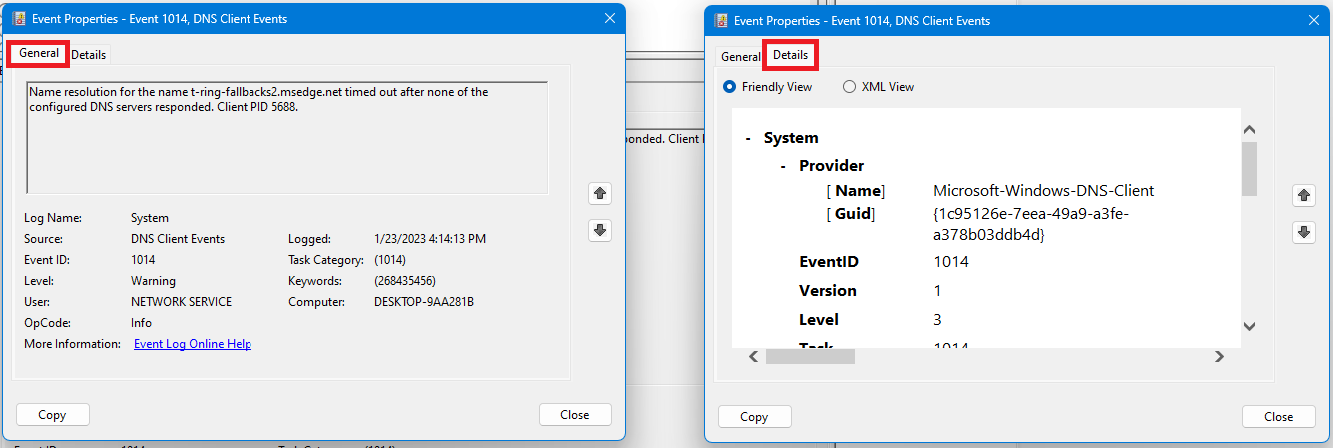Screen dimensions: 1333x448
Task: Click inside the name resolution description text box
Action: click(286, 140)
